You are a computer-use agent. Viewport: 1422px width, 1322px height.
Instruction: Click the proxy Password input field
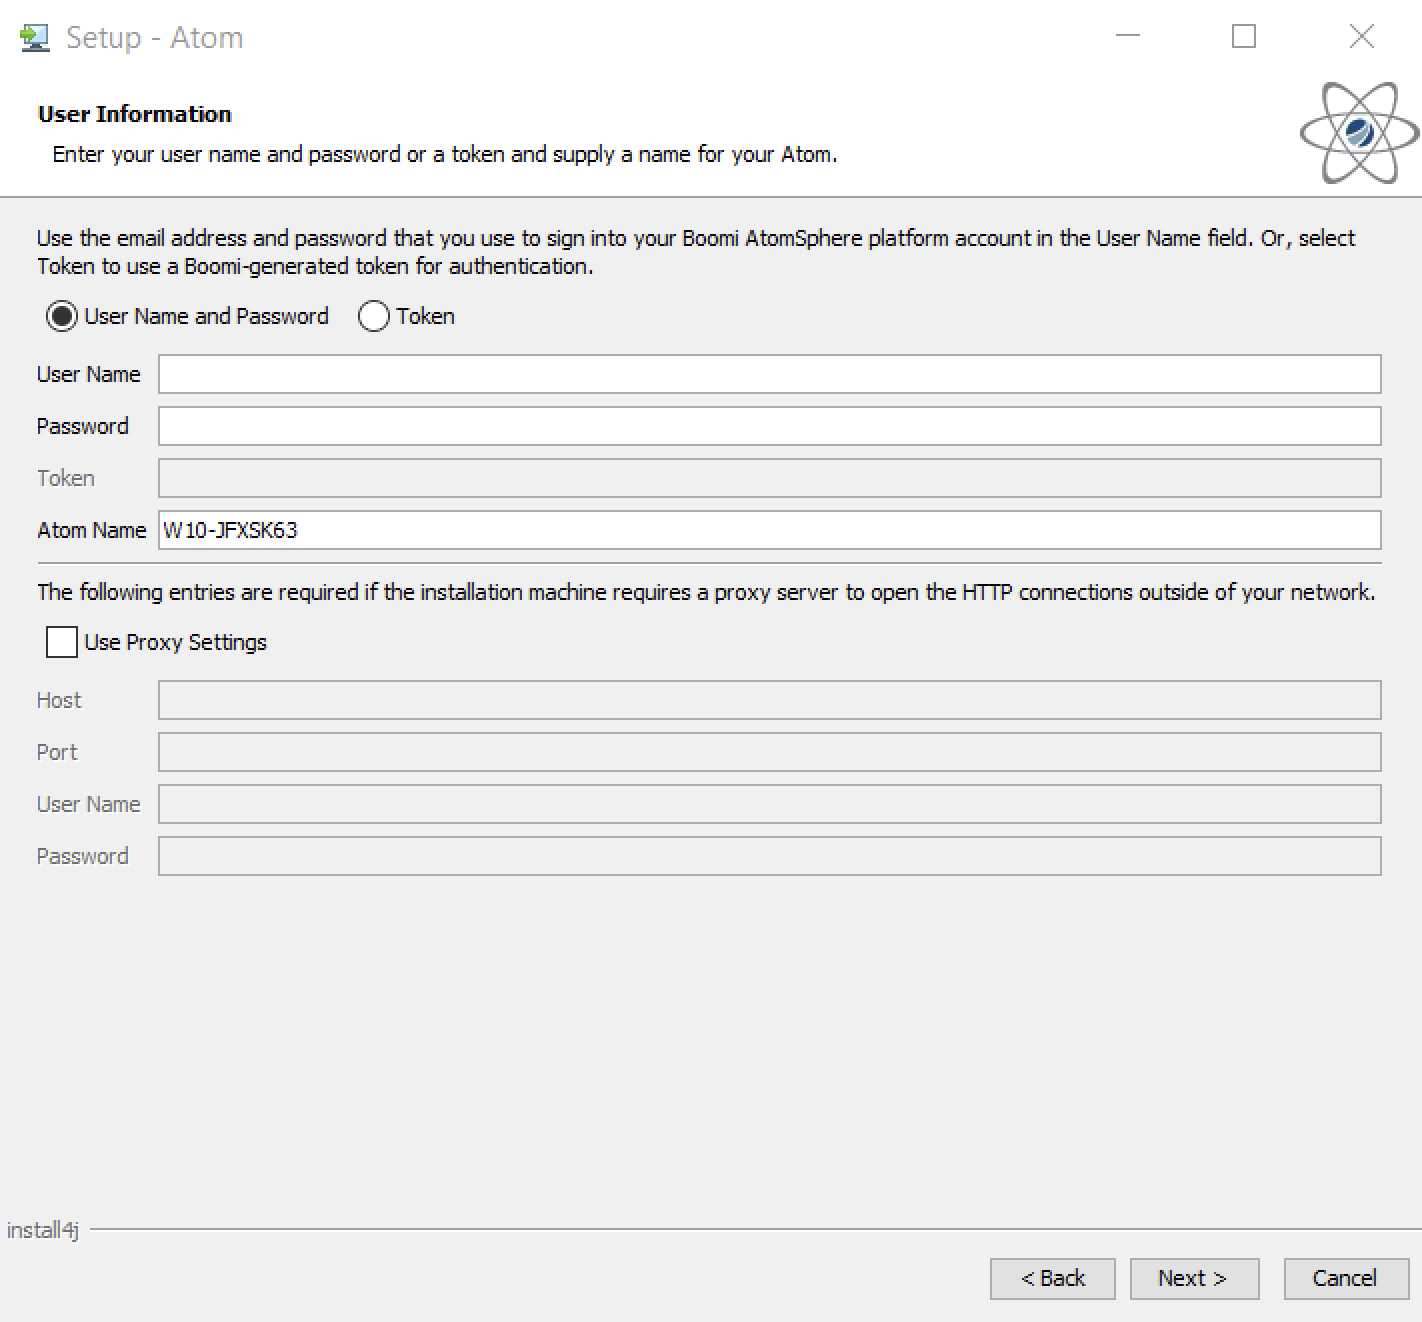(770, 856)
